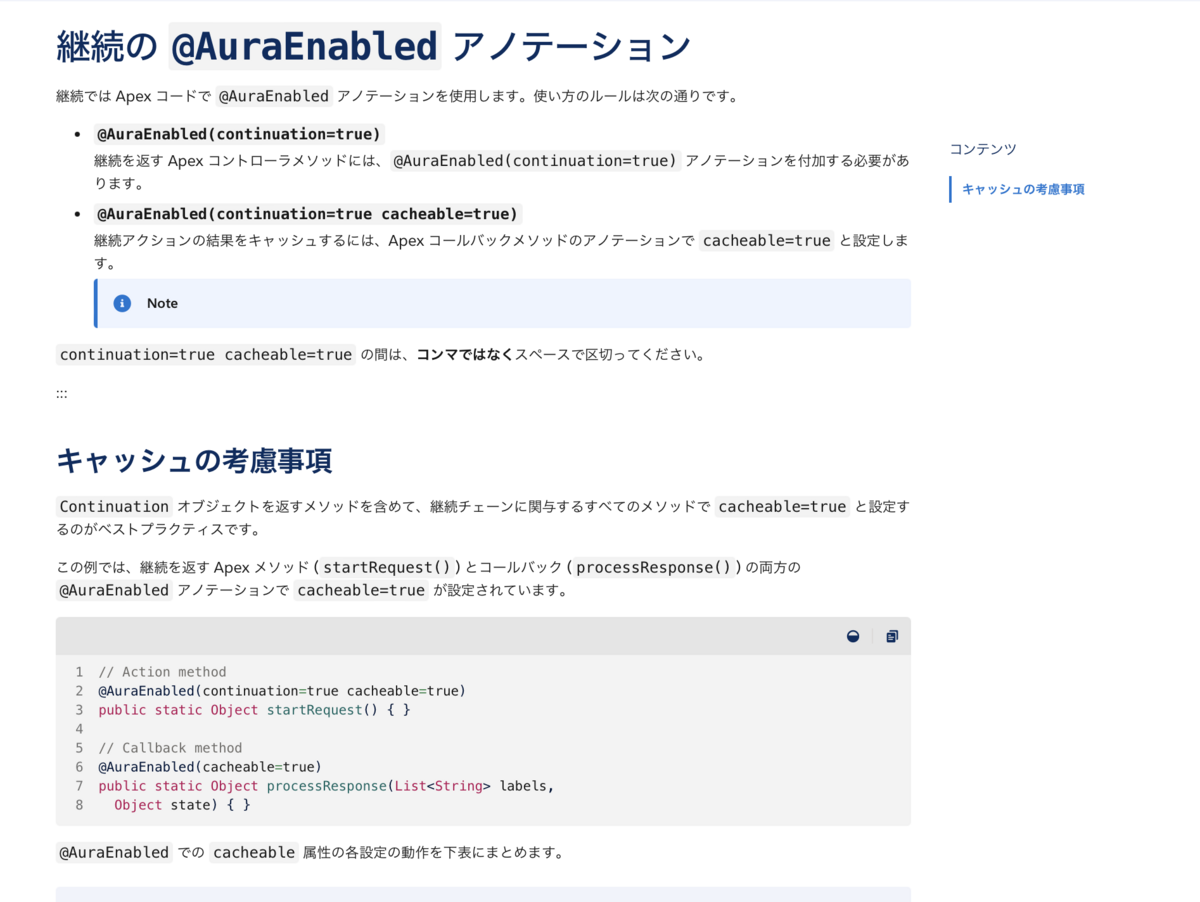Click the ::: marker below the Note box
The height and width of the screenshot is (902, 1200).
(61, 392)
